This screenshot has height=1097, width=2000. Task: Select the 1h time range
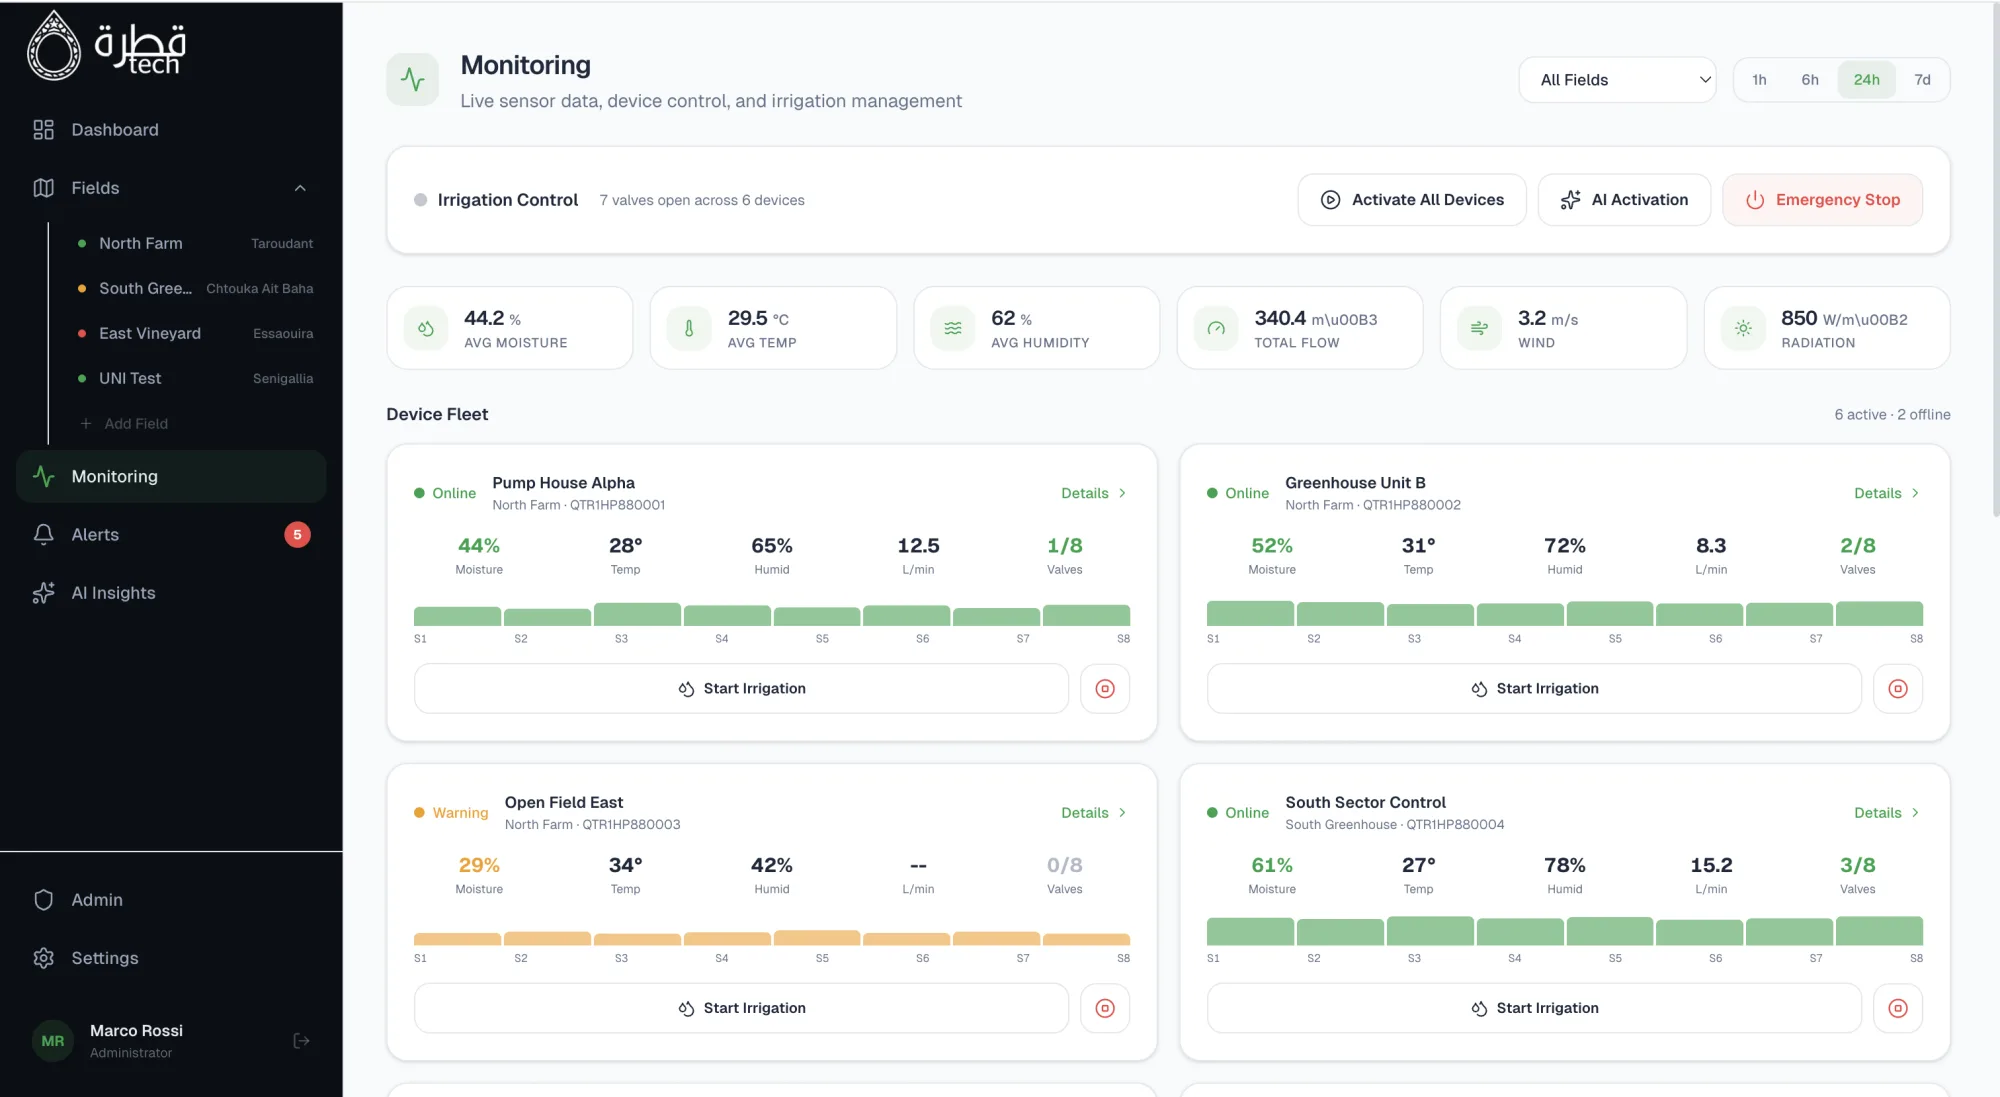click(1759, 80)
